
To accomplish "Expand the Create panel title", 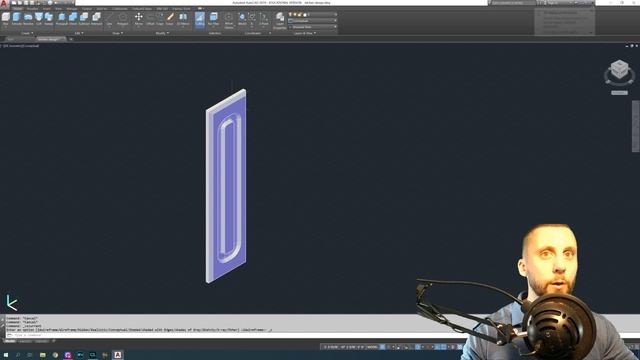I will point(27,33).
